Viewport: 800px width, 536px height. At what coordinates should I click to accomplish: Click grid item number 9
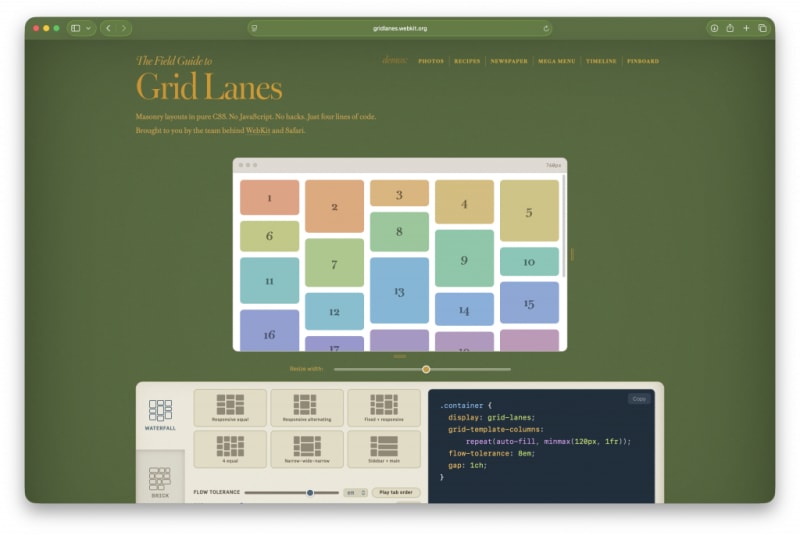464,258
